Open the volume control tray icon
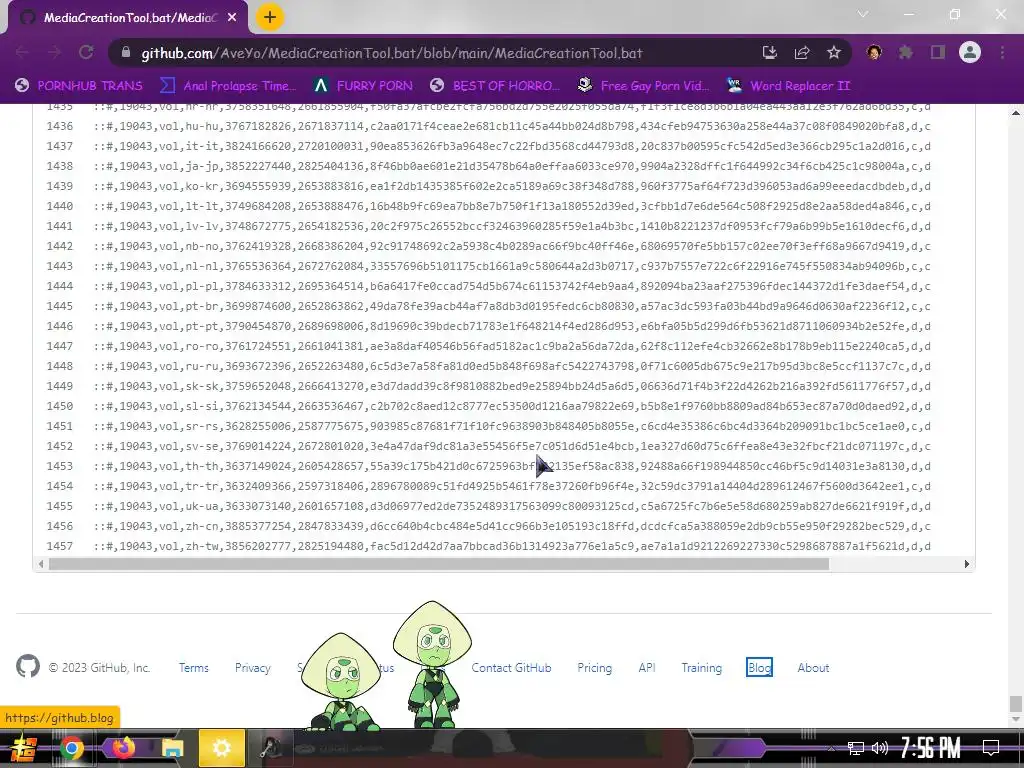The width and height of the screenshot is (1024, 768). click(880, 748)
